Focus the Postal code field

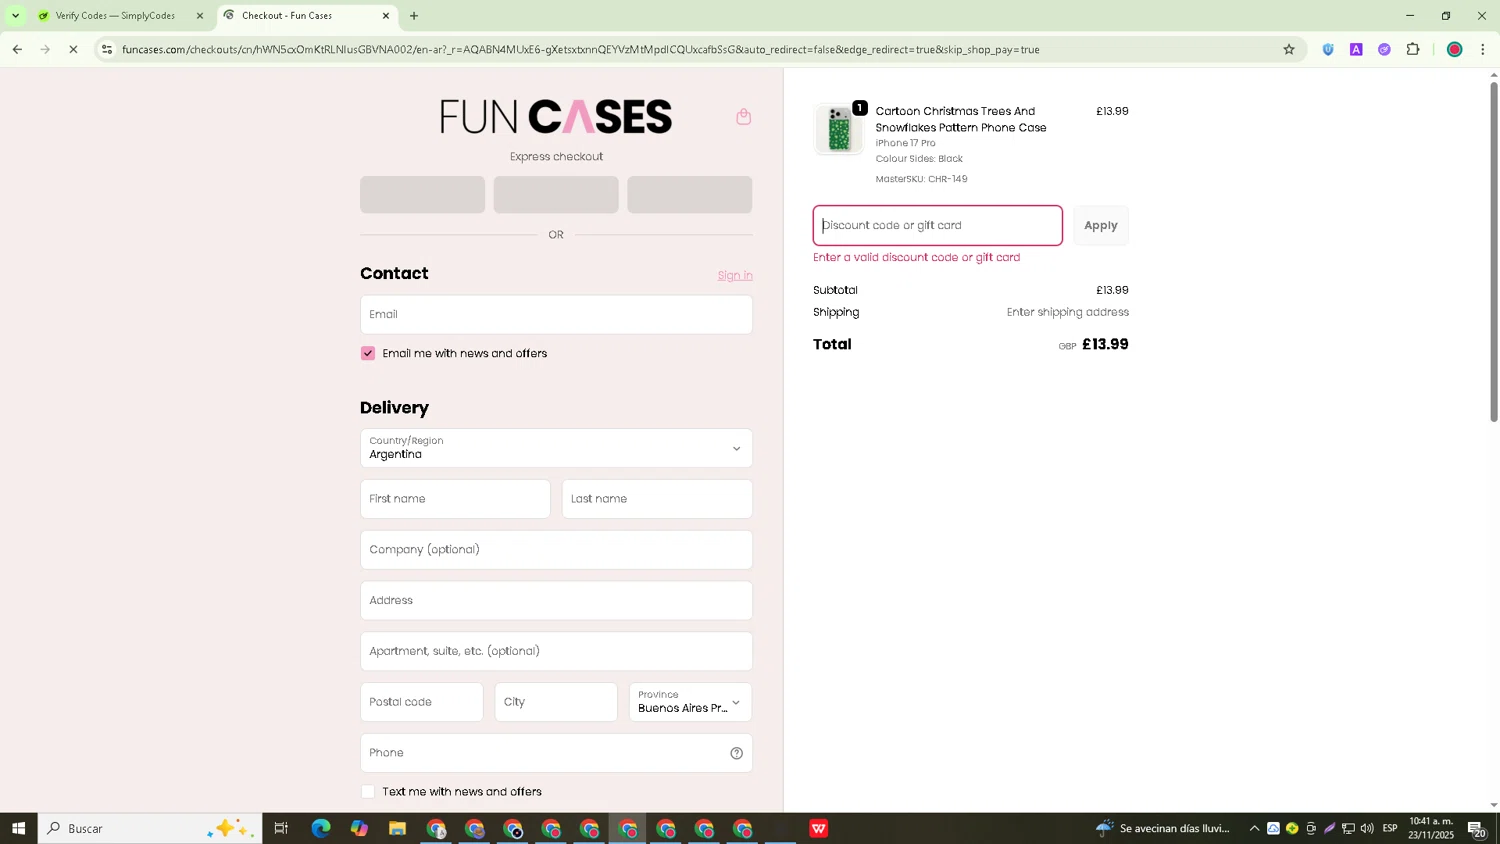(421, 702)
